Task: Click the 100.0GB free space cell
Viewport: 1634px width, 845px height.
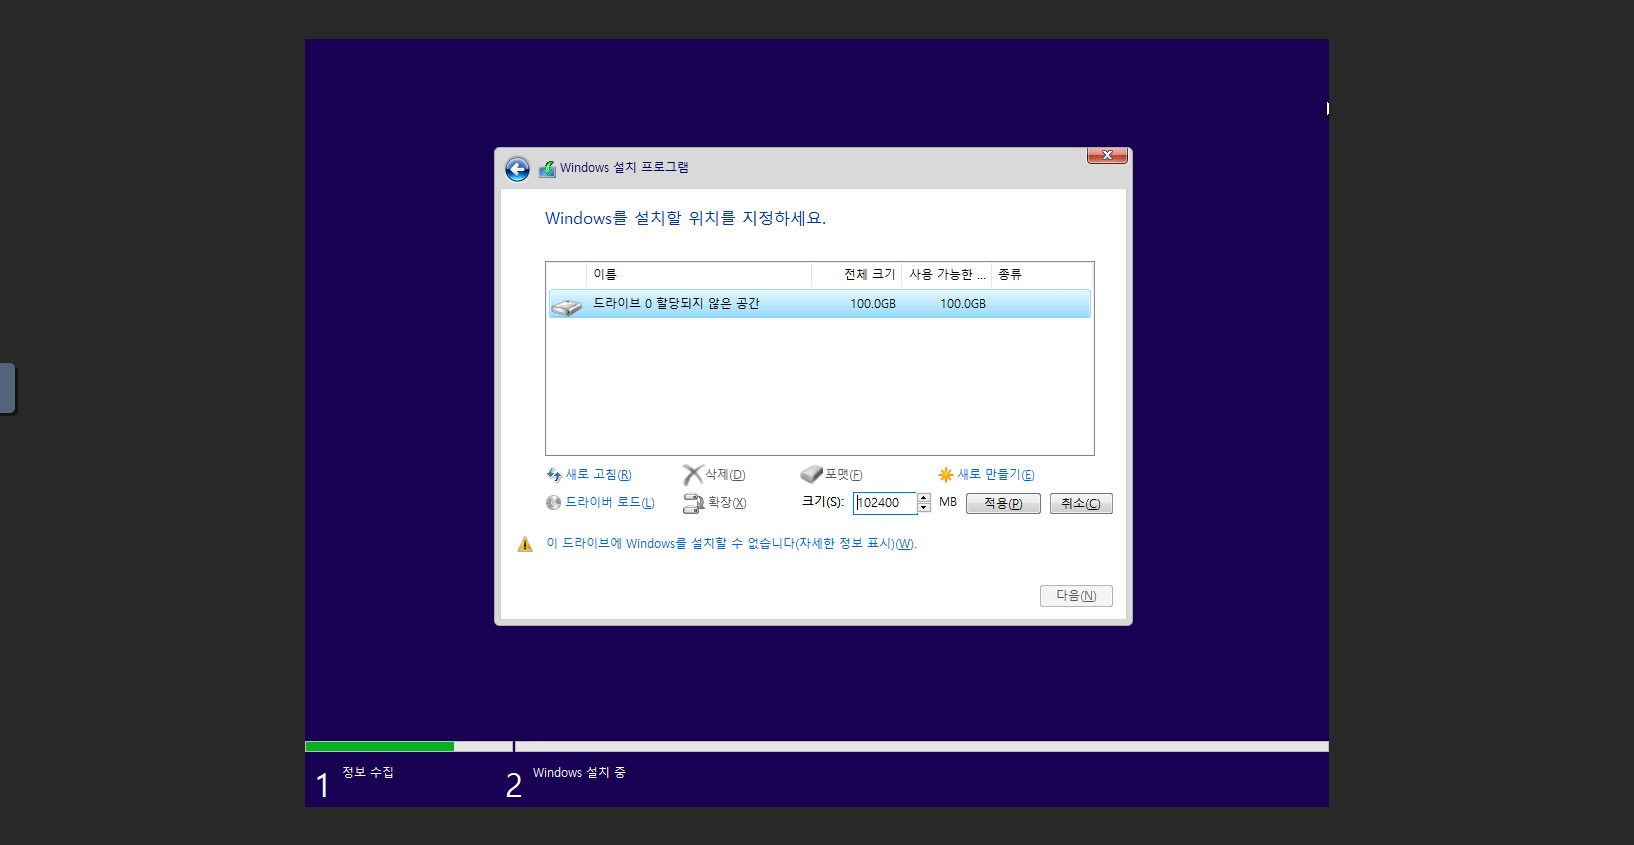Action: (x=963, y=304)
